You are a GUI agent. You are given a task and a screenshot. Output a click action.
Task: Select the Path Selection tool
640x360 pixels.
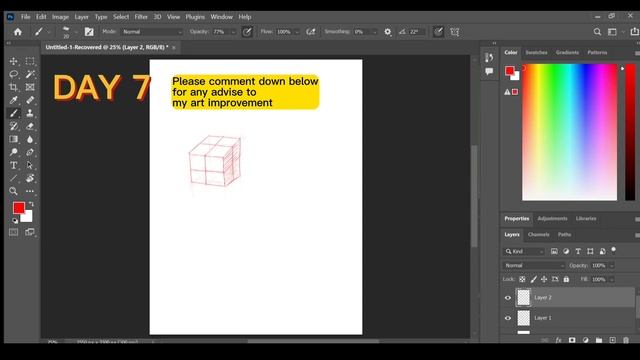(x=30, y=165)
